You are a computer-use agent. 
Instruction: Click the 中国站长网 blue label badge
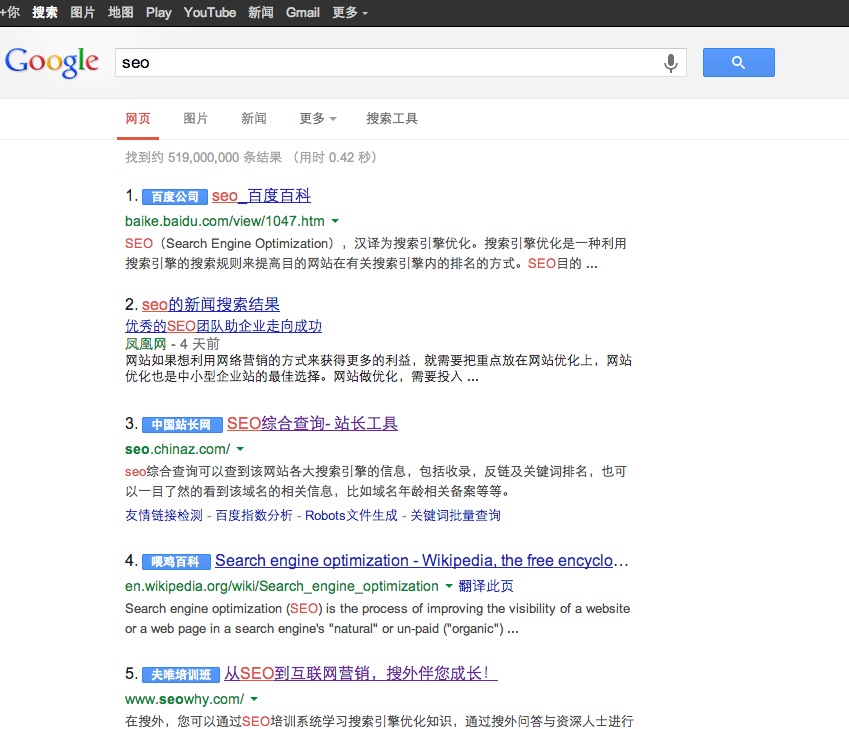pos(182,425)
